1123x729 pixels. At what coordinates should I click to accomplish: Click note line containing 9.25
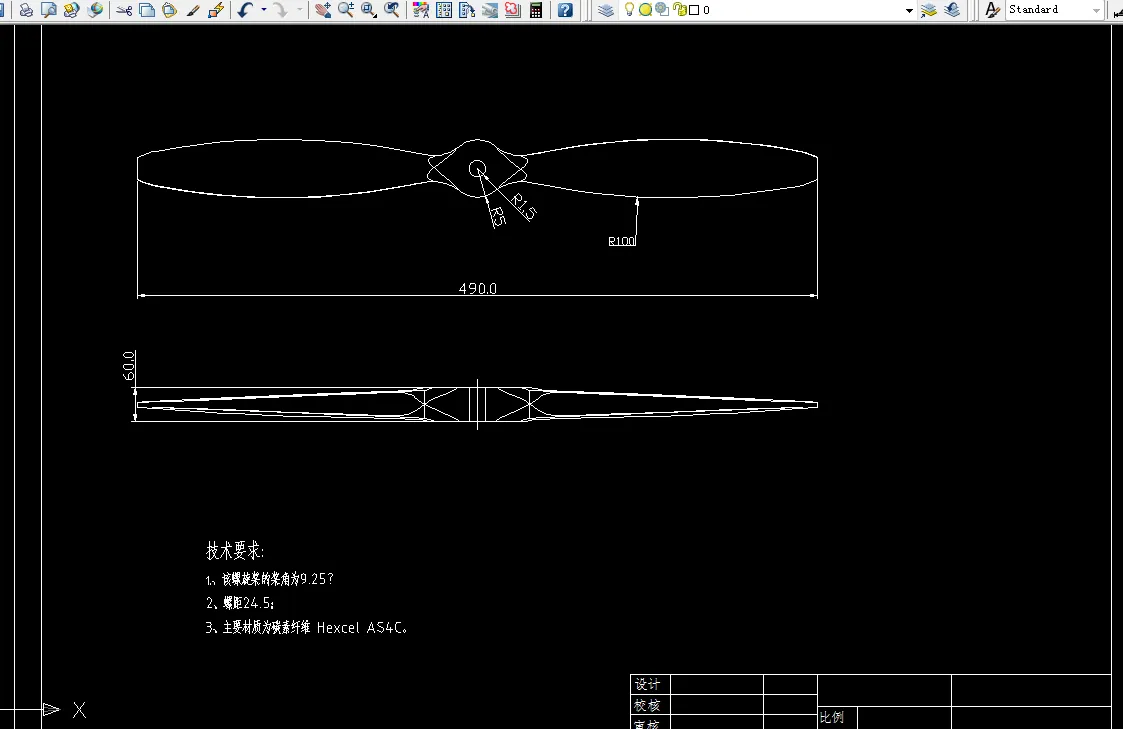[x=269, y=579]
